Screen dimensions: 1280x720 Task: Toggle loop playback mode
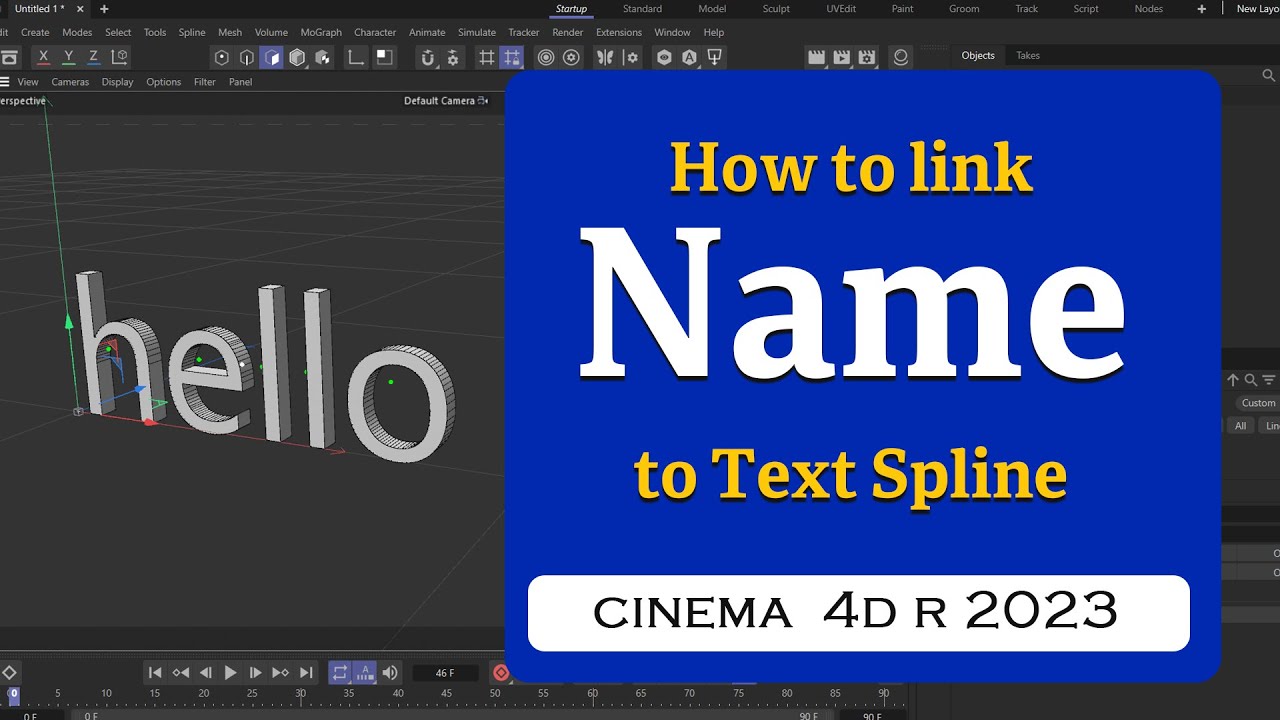point(340,673)
